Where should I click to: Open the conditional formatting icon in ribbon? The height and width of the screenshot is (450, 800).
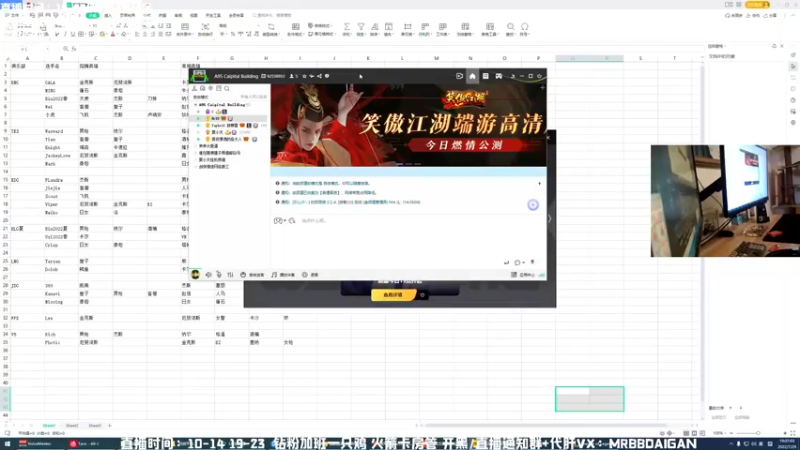[x=295, y=27]
